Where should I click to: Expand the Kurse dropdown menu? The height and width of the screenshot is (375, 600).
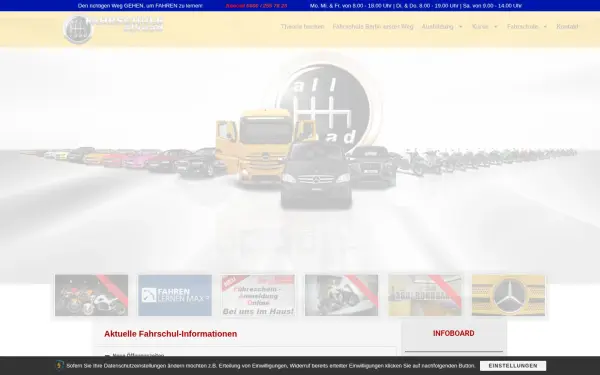pyautogui.click(x=485, y=27)
